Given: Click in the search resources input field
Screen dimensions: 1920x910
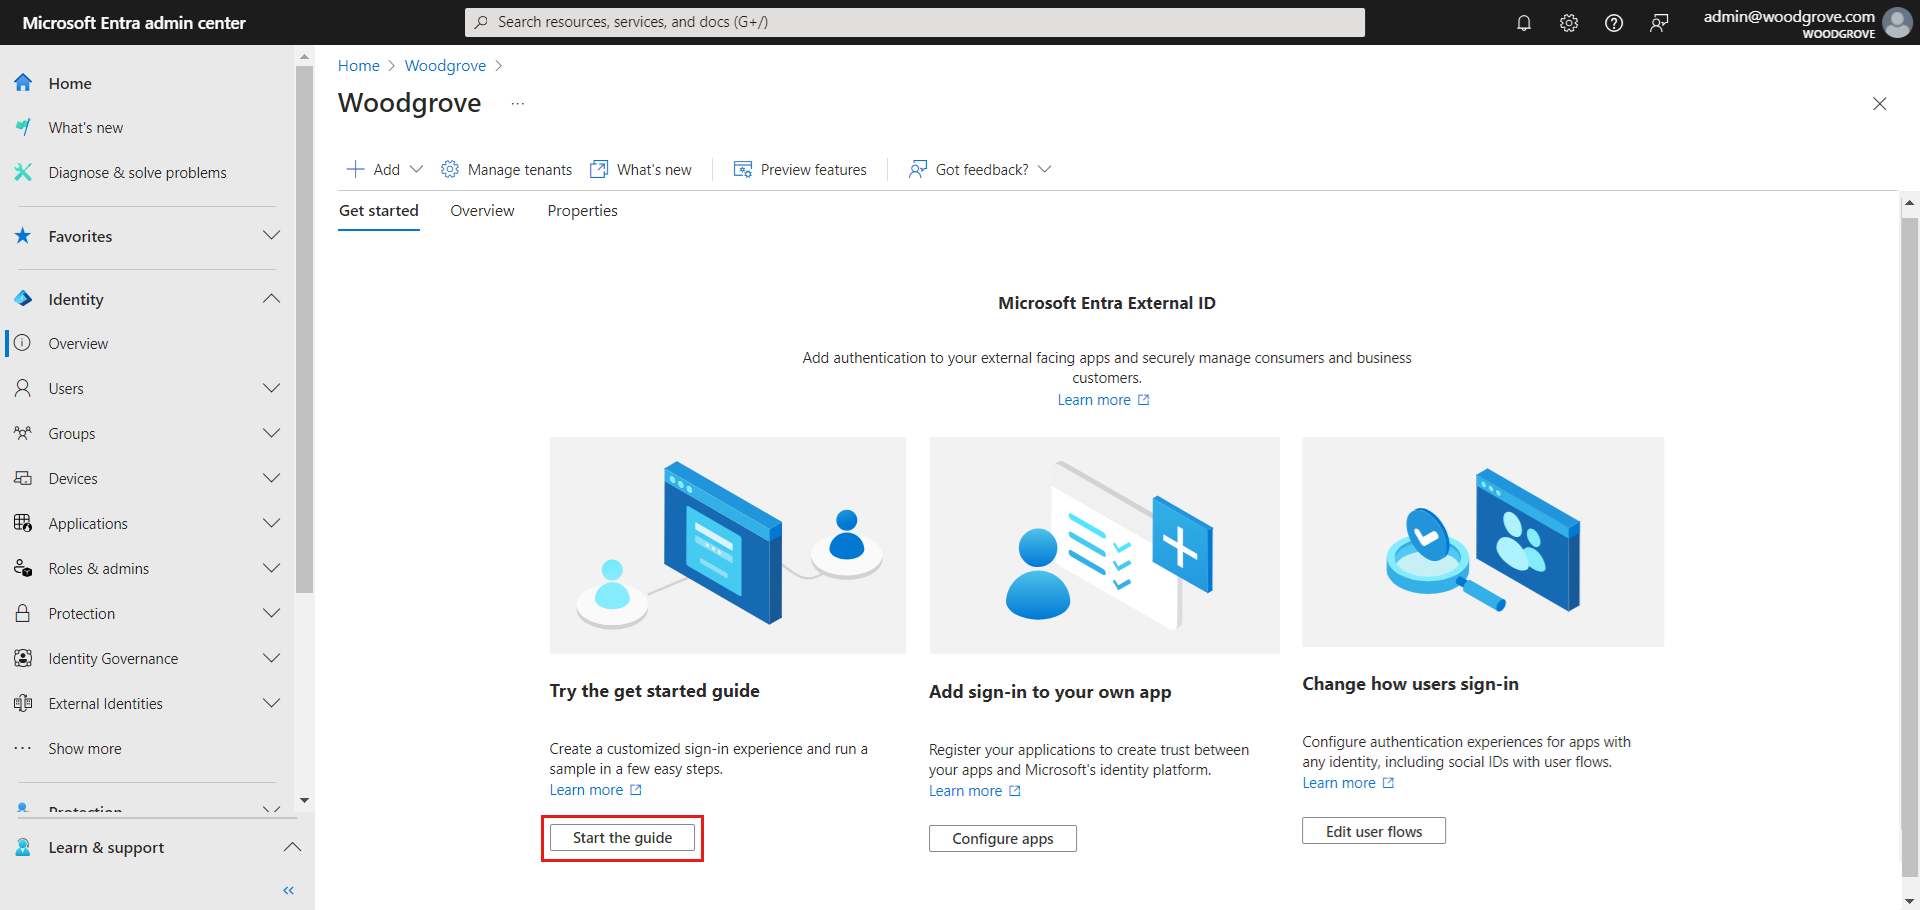Looking at the screenshot, I should point(914,22).
